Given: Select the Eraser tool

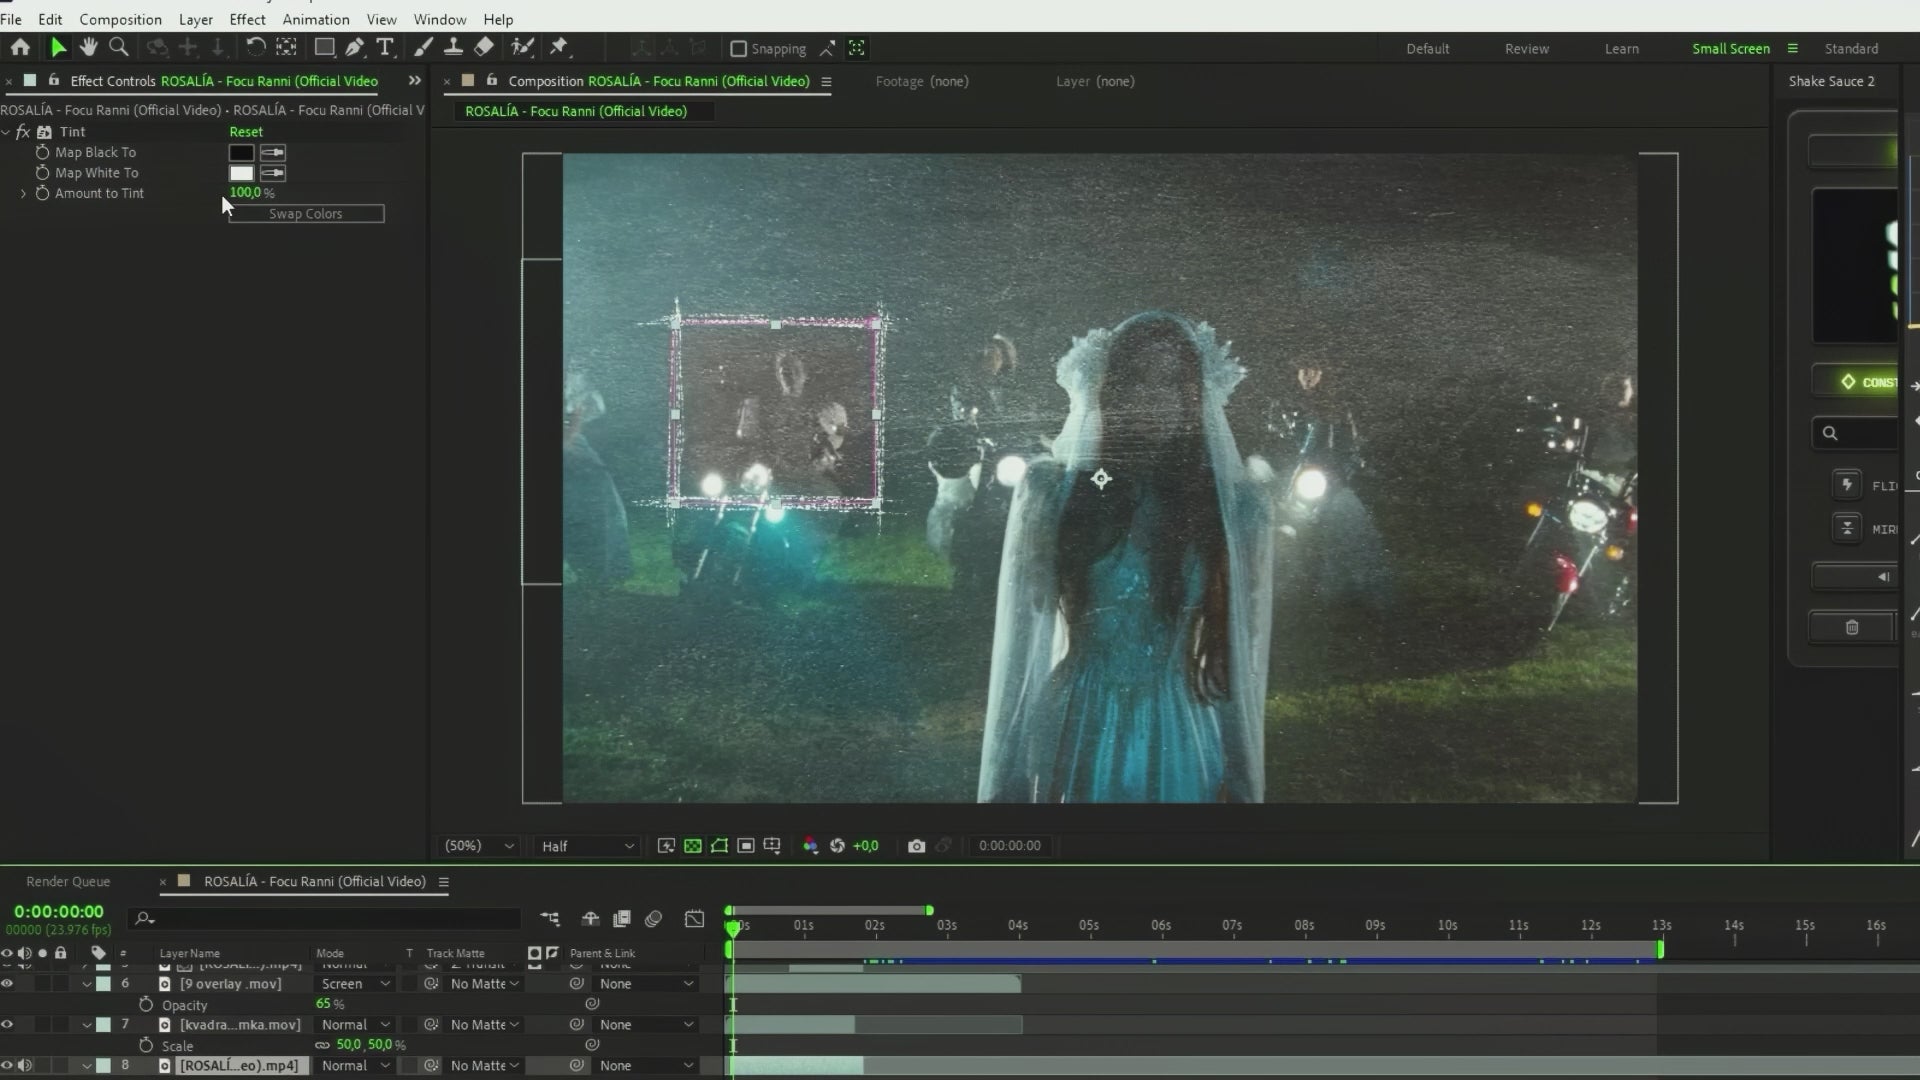Looking at the screenshot, I should pyautogui.click(x=484, y=47).
